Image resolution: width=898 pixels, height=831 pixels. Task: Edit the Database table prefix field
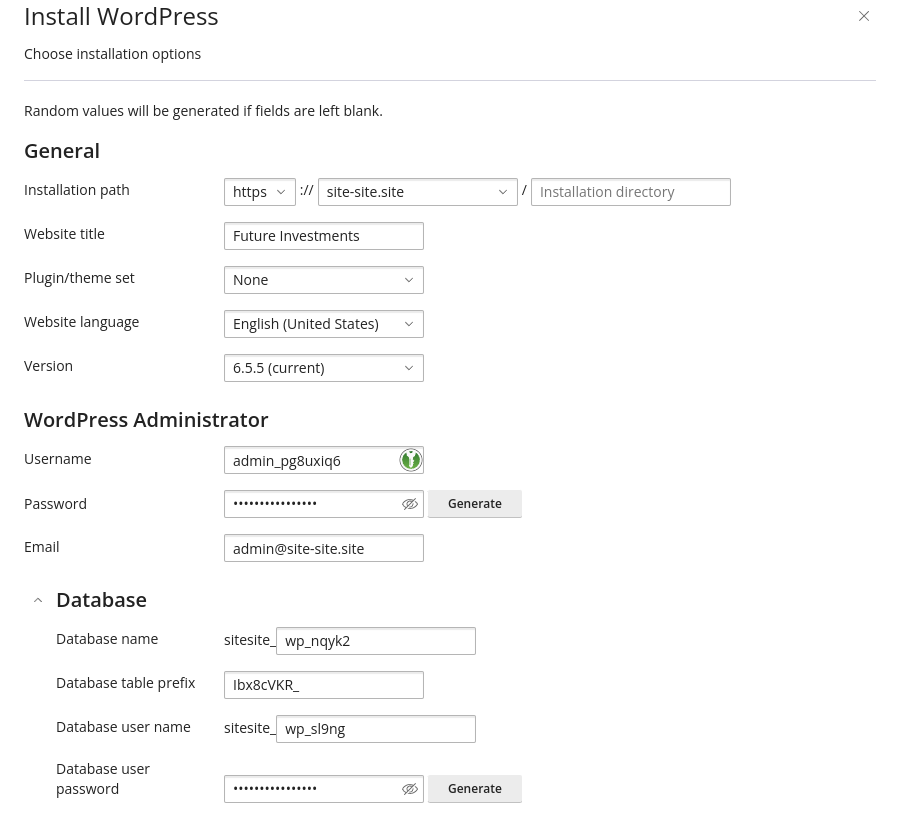tap(324, 685)
